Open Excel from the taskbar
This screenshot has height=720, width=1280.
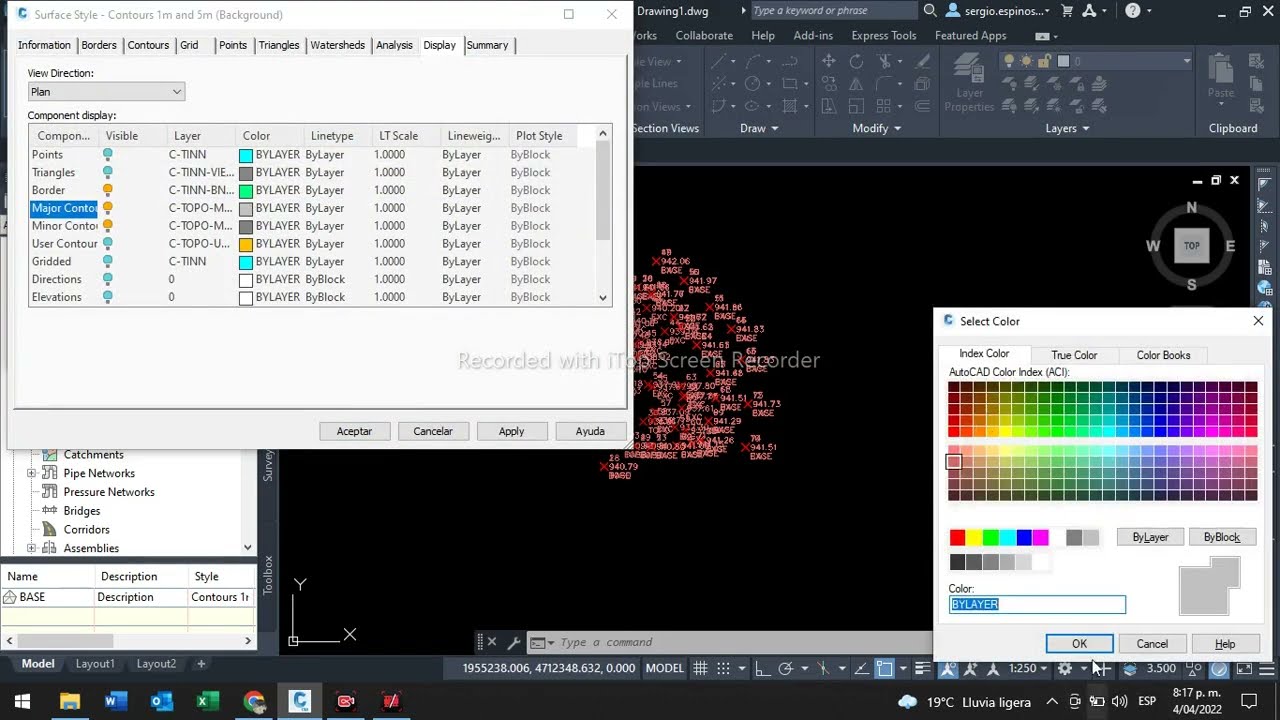pyautogui.click(x=207, y=701)
